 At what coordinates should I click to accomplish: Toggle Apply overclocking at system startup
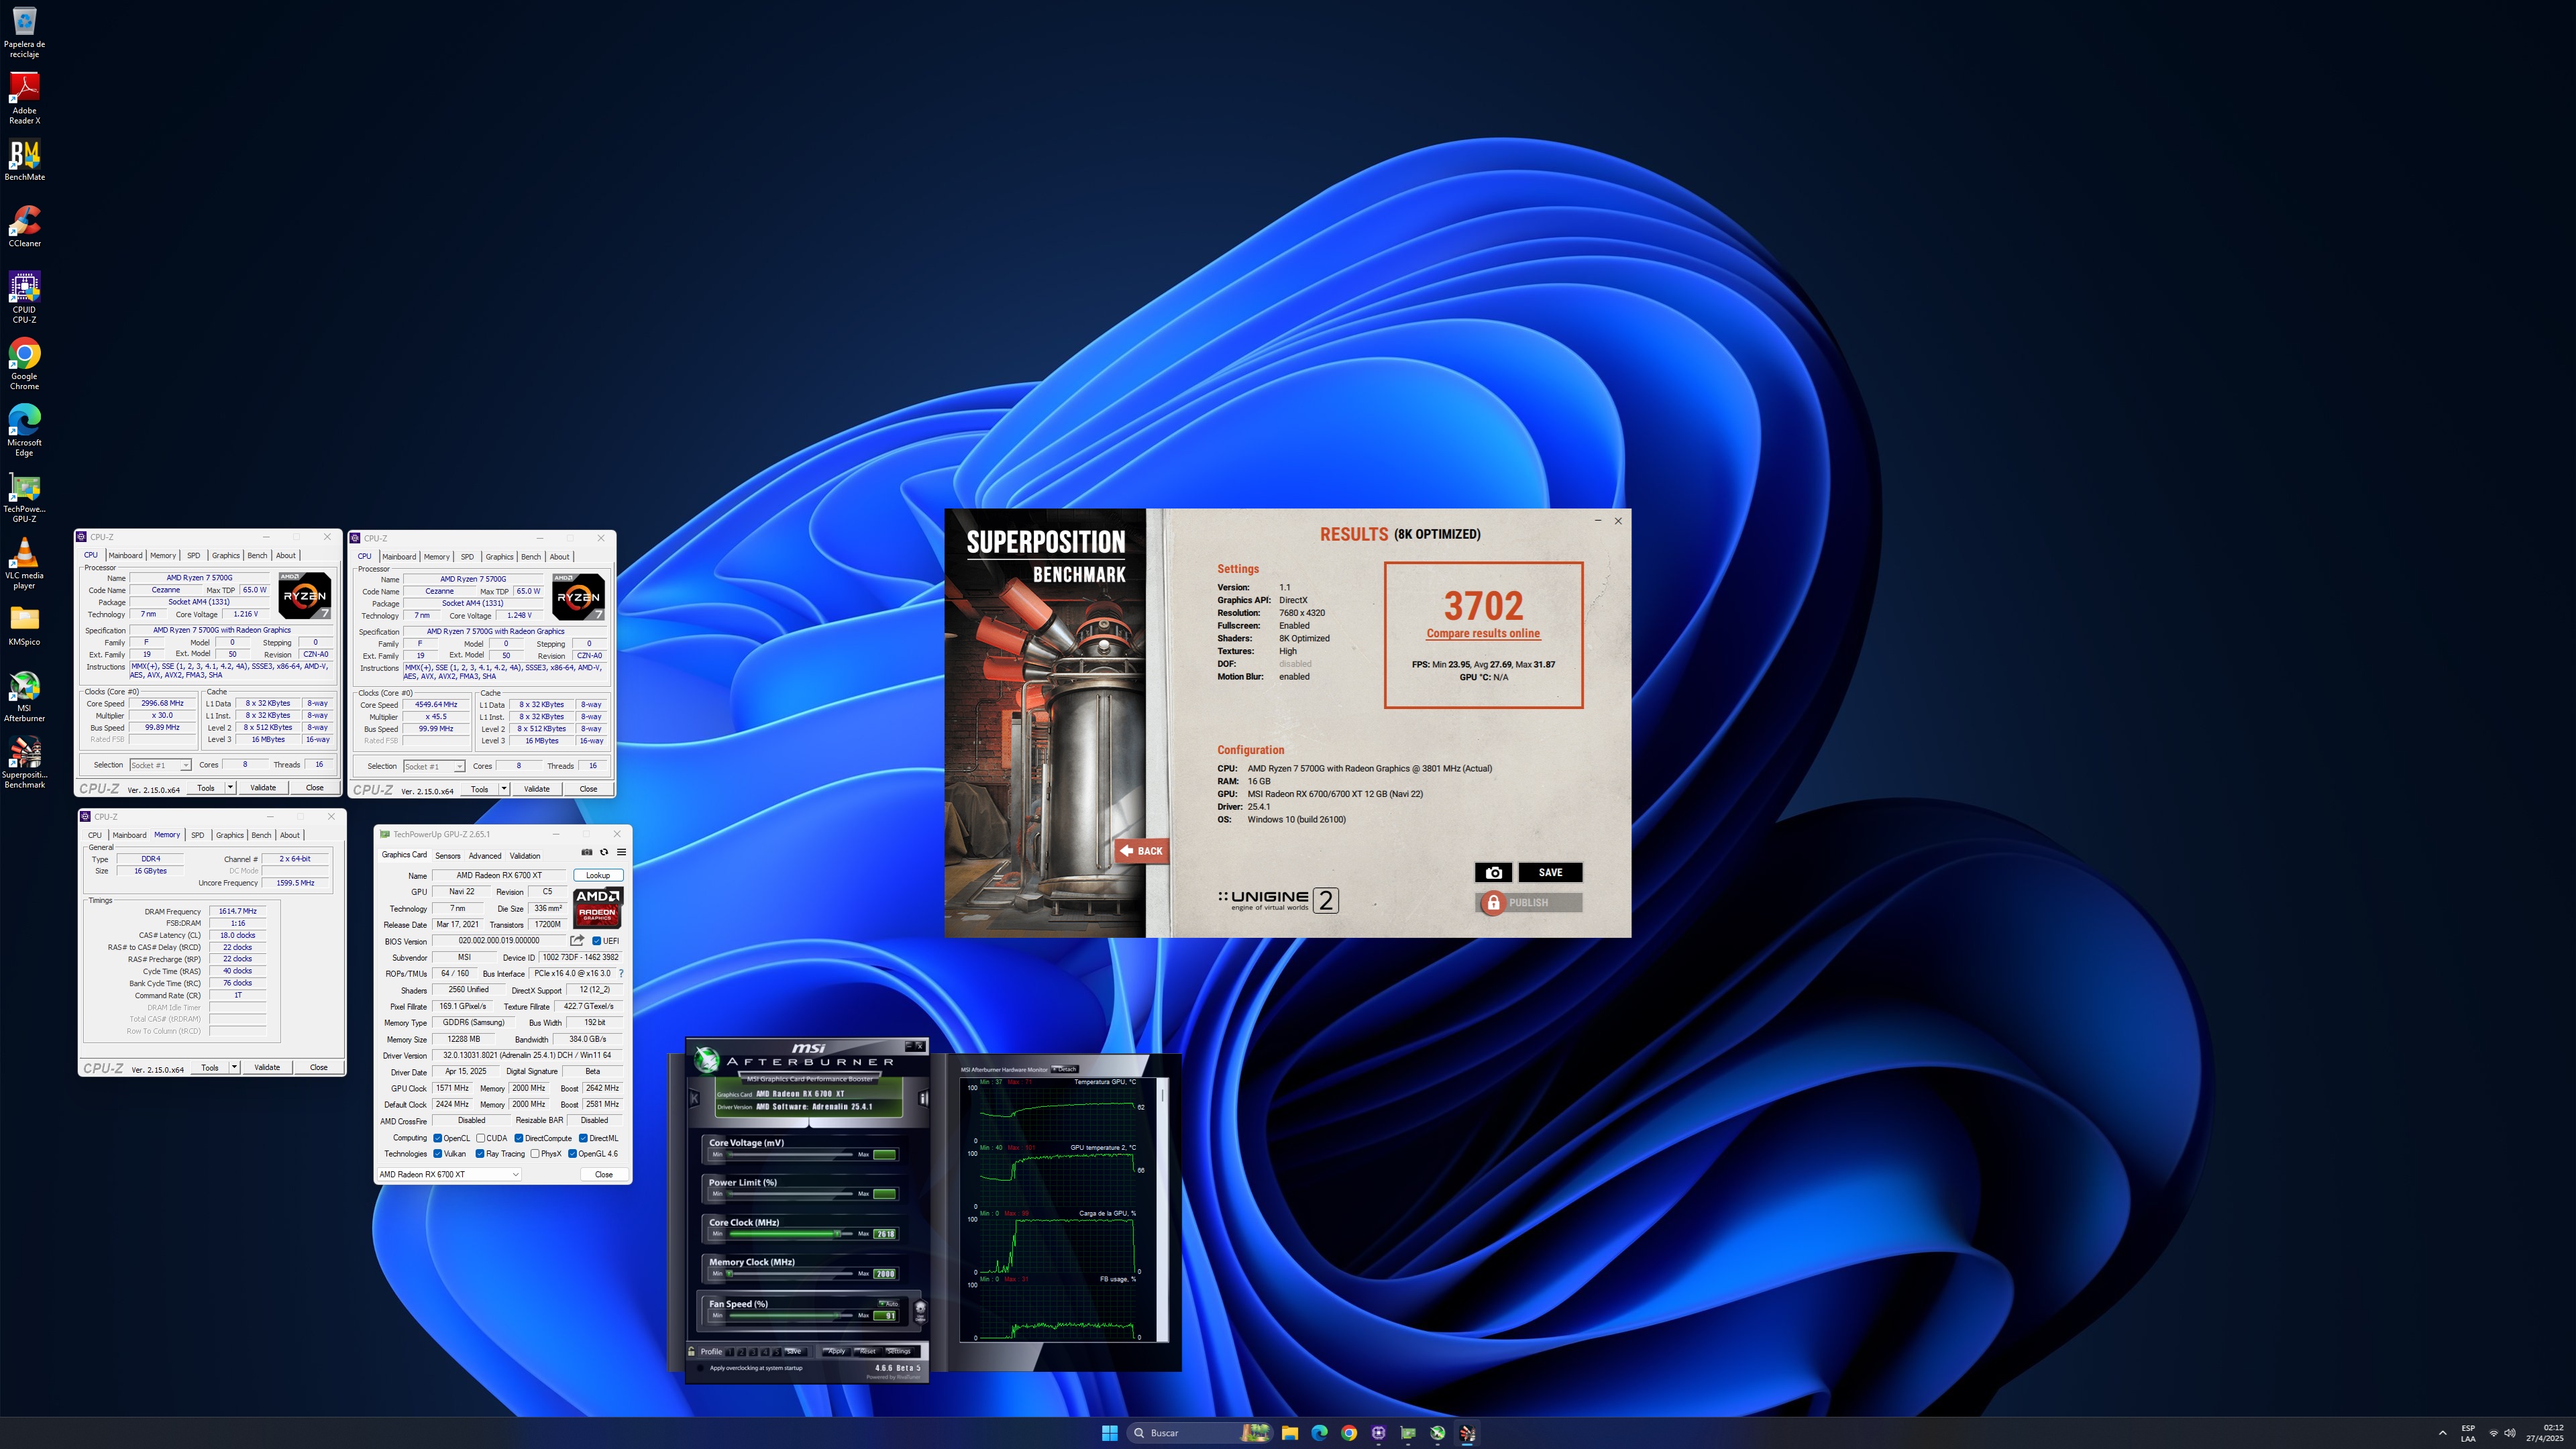[701, 1367]
